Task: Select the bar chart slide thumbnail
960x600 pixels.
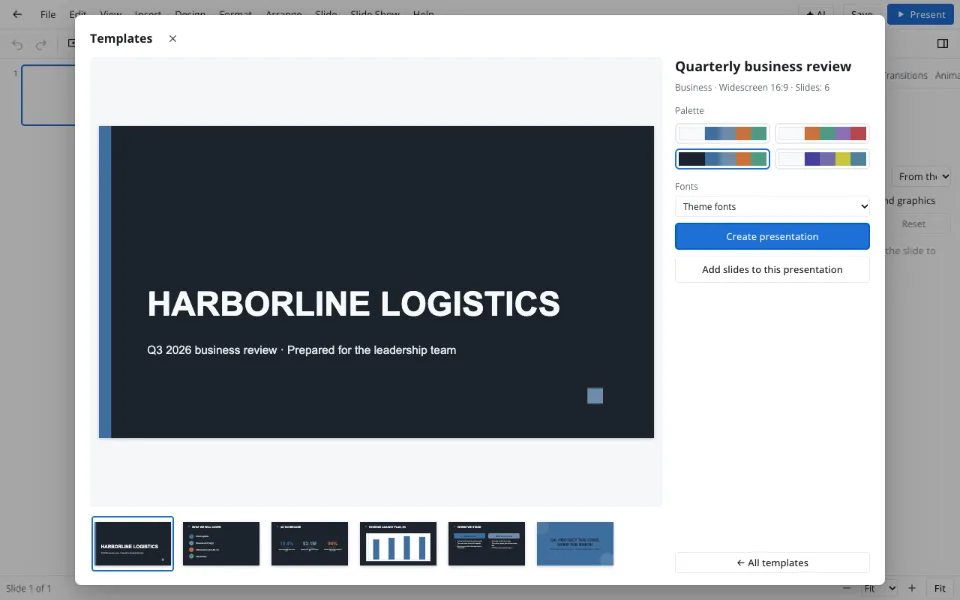Action: click(398, 544)
